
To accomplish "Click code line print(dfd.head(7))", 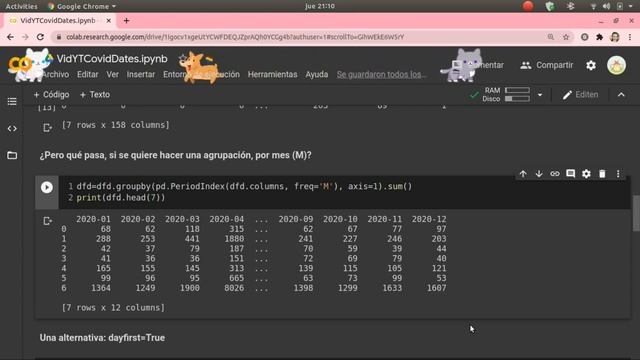I will coord(121,198).
